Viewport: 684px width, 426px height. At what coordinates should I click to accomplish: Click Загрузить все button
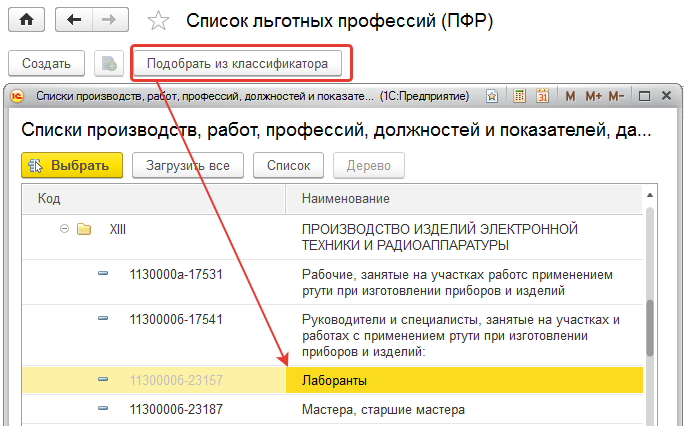click(x=188, y=165)
